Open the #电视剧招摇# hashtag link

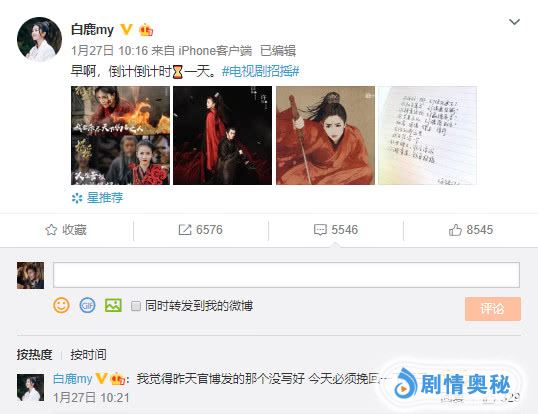(x=261, y=71)
